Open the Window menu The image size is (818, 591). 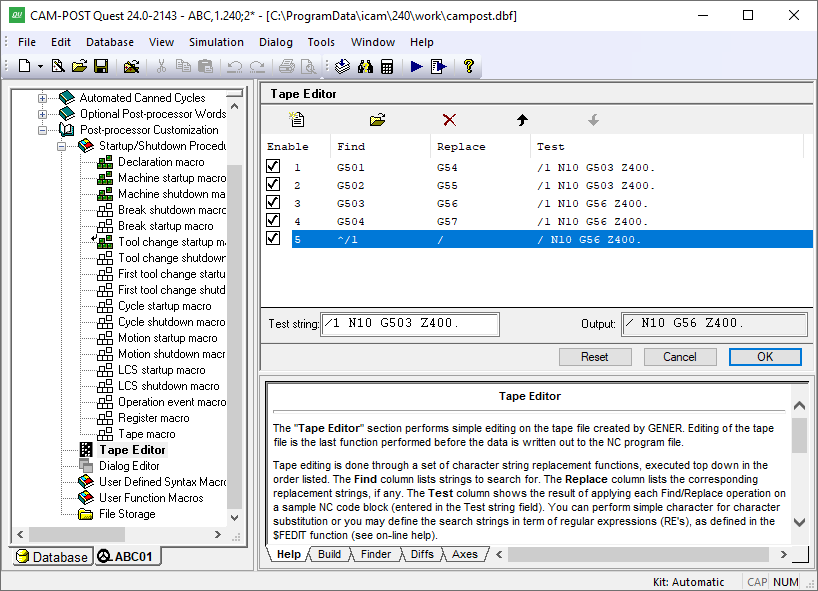point(372,42)
